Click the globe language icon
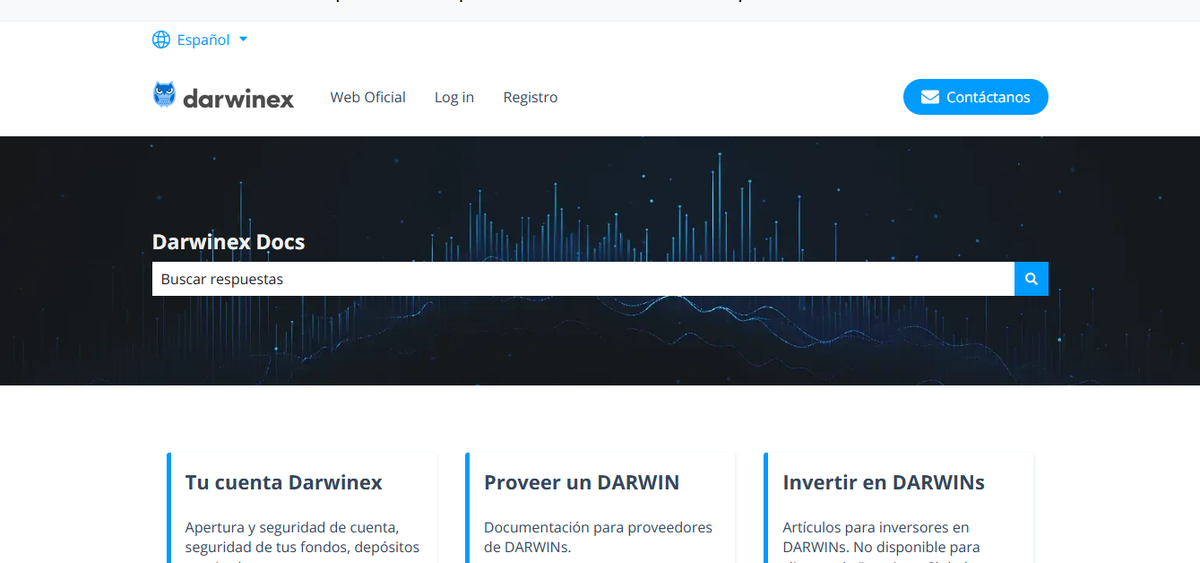 click(161, 40)
